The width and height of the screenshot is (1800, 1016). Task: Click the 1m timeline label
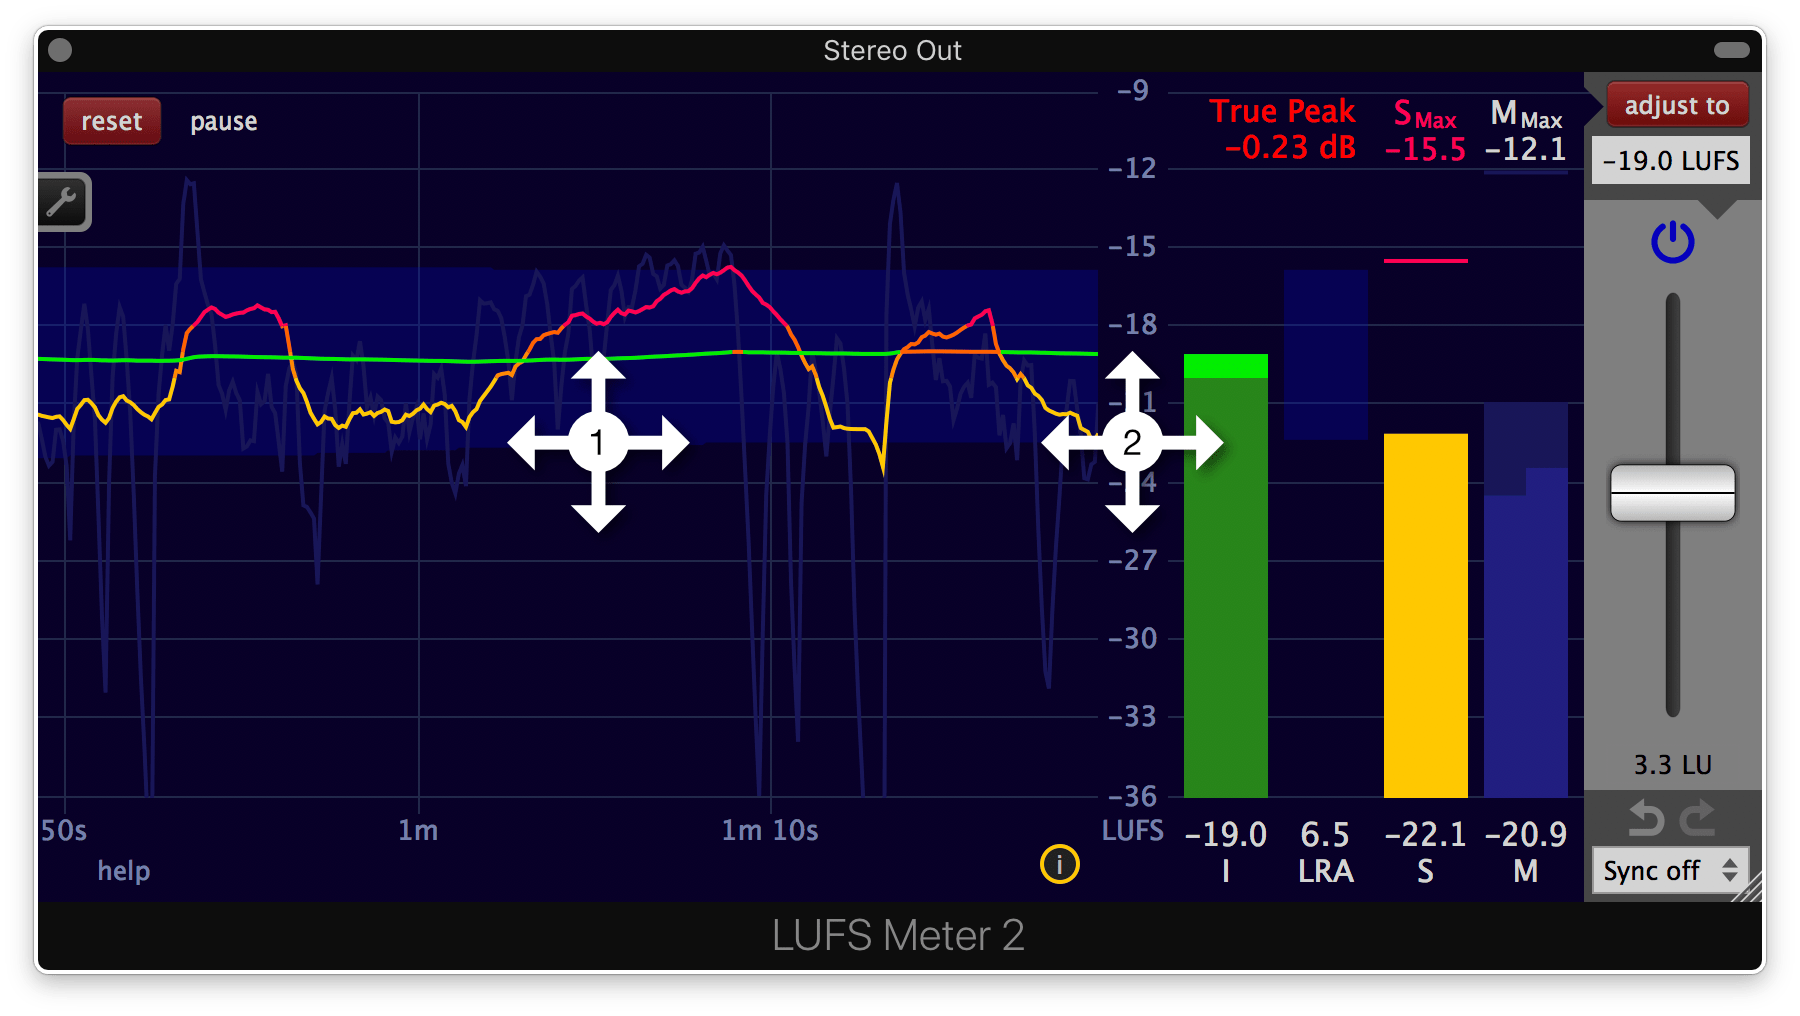pos(418,830)
